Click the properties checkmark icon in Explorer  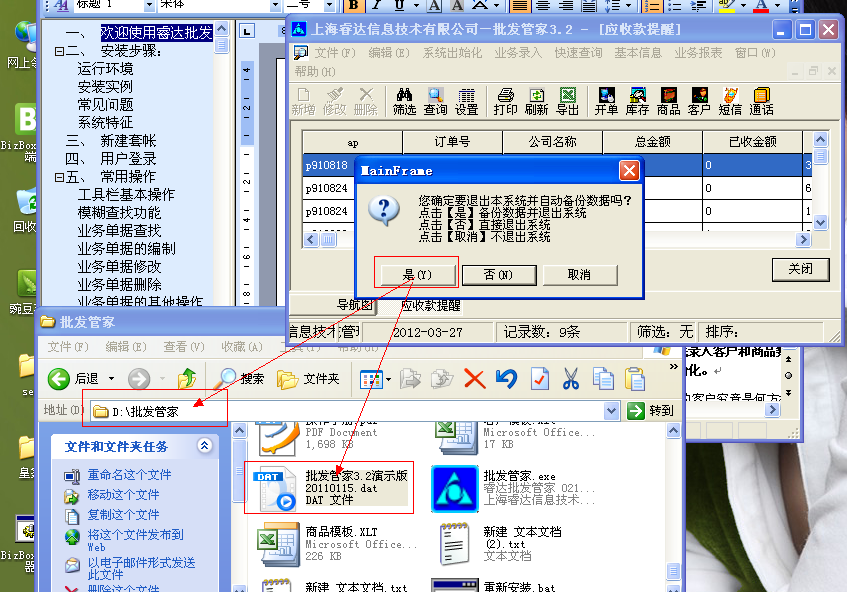[x=540, y=379]
